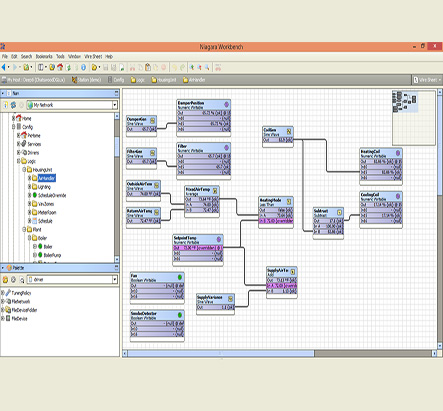Open the File menu
Screen dimensions: 443x411
[5, 56]
